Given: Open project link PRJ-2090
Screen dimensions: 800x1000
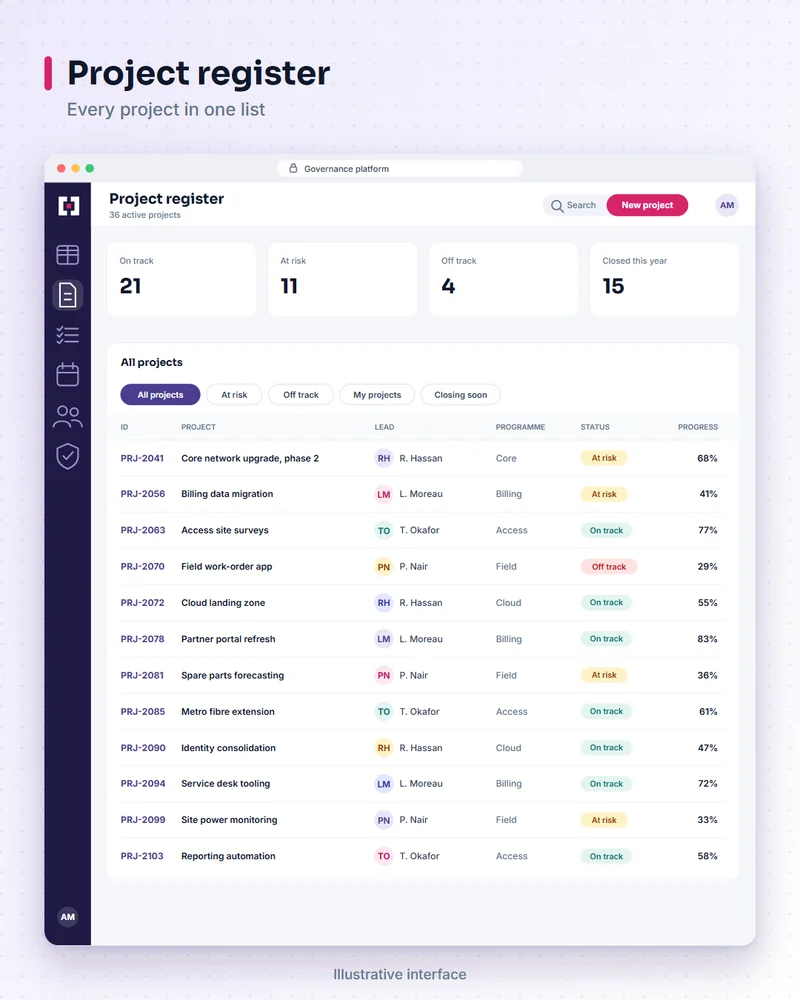Looking at the screenshot, I should (143, 747).
